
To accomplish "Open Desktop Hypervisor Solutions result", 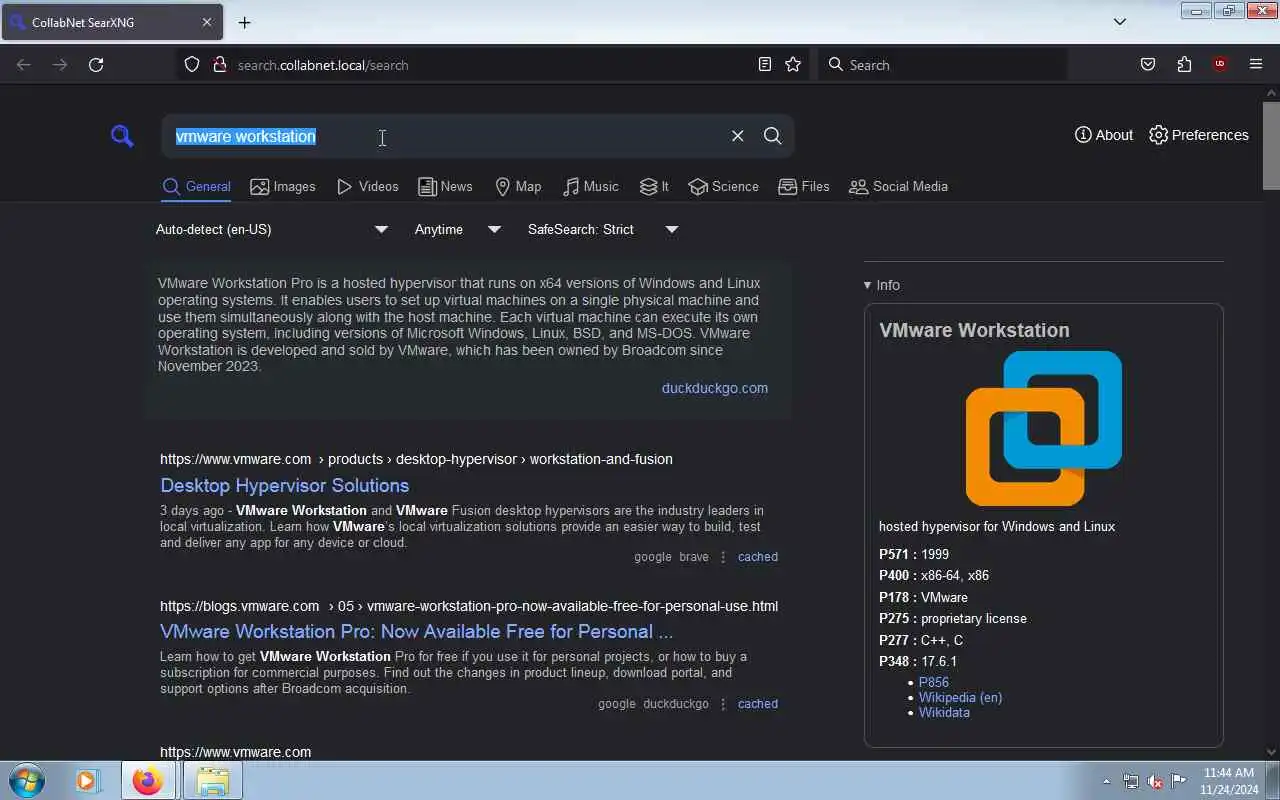I will click(285, 485).
